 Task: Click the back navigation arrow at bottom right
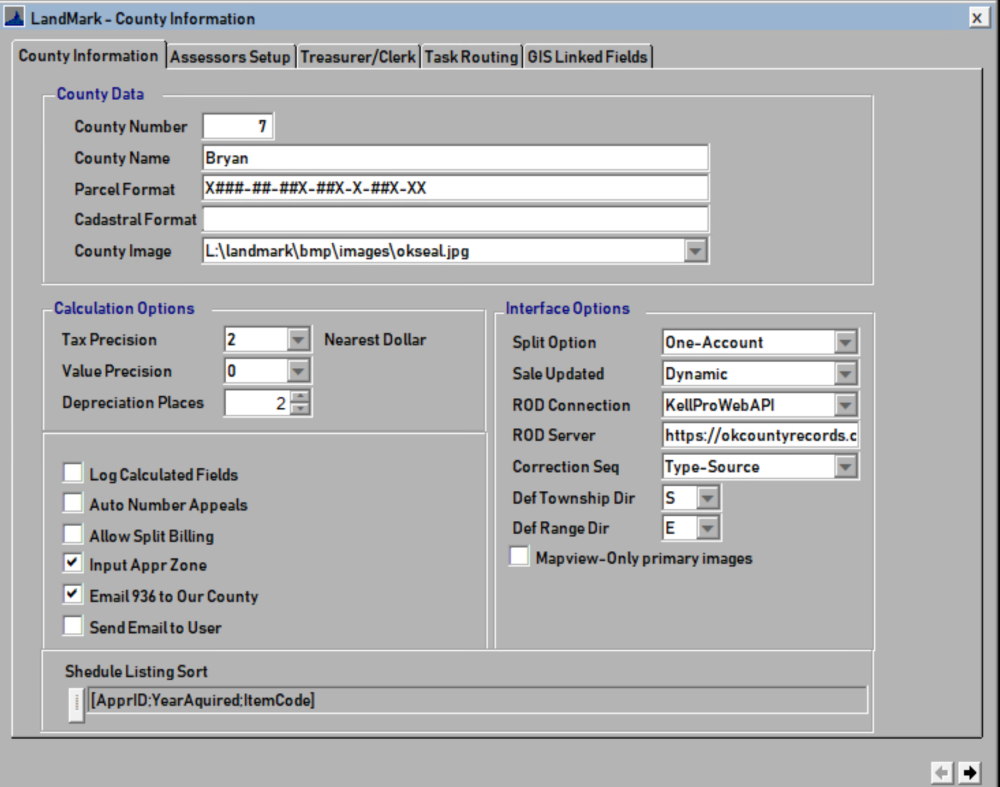(941, 772)
